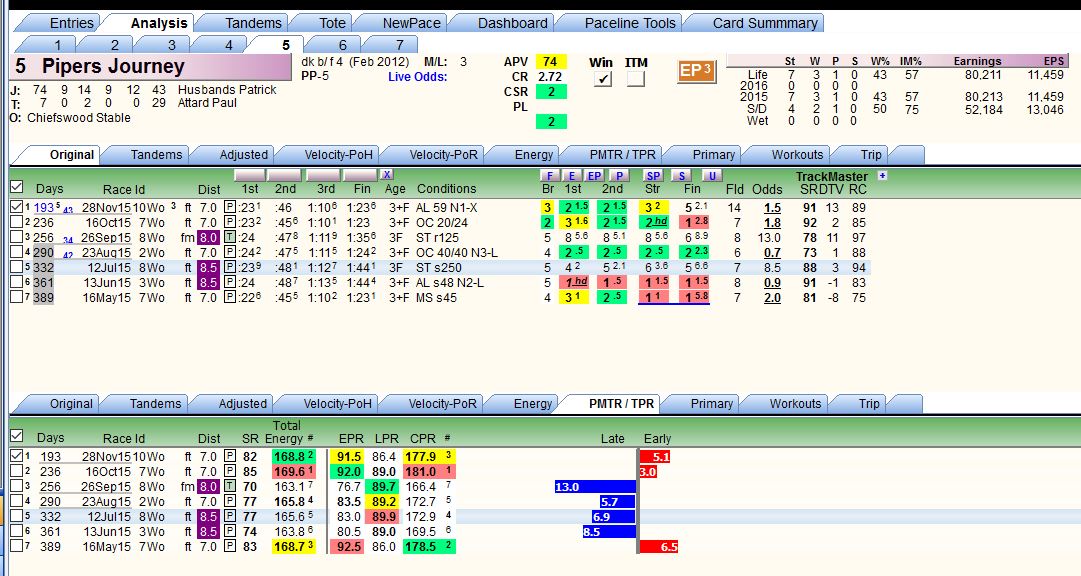Click the SP button above the Str column

653,175
